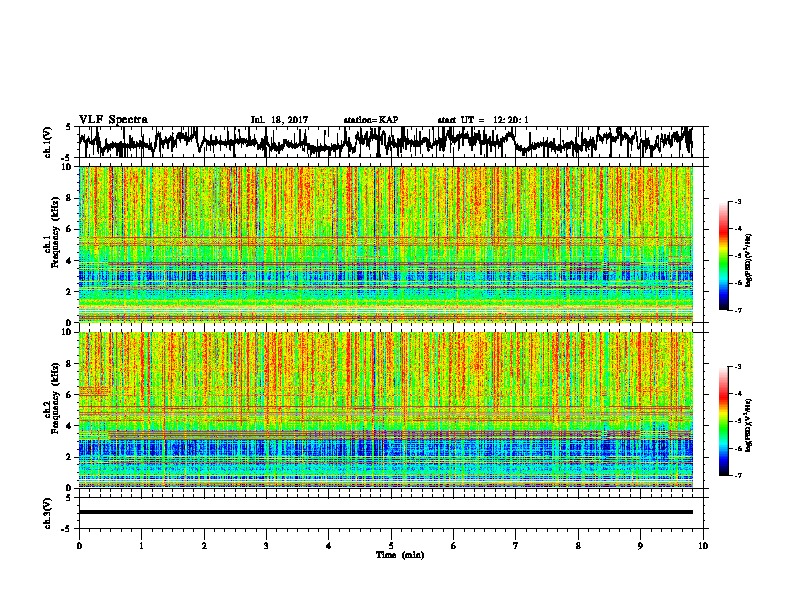Click the "station=KAP" label
This screenshot has width=792, height=612.
371,120
